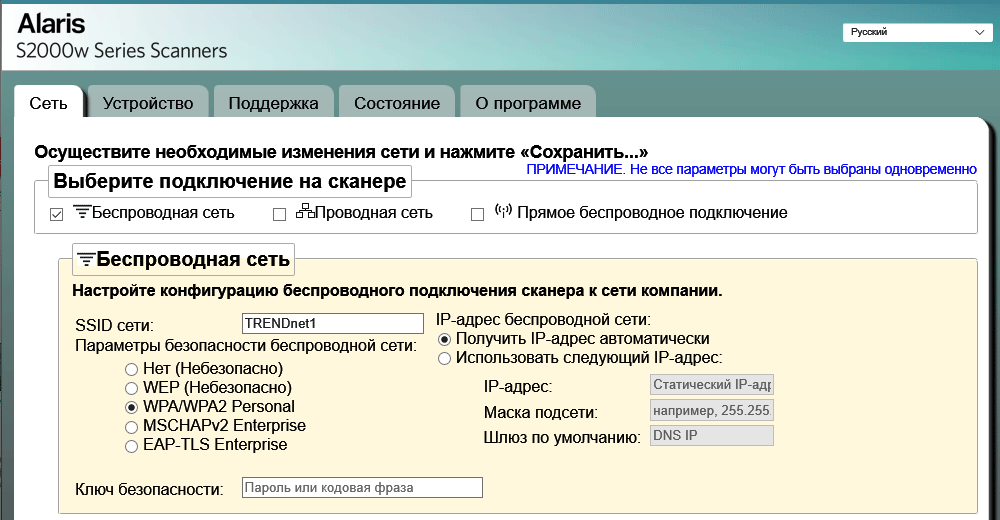Click the direct wireless antenna icon
Viewport: 1000px width, 520px height.
pos(503,210)
